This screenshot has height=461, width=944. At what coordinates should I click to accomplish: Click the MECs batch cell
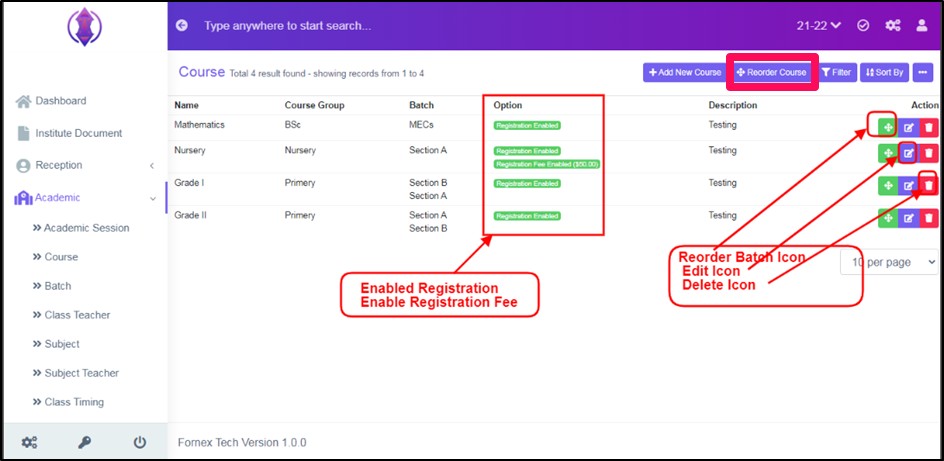click(421, 125)
